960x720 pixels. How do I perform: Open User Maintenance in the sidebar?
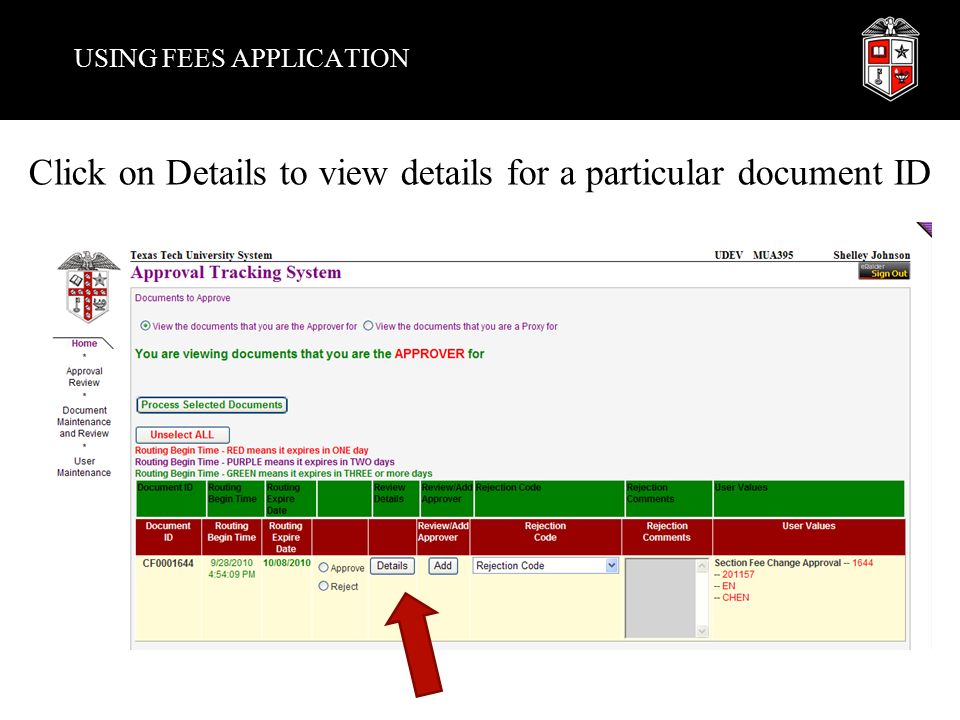coord(84,467)
